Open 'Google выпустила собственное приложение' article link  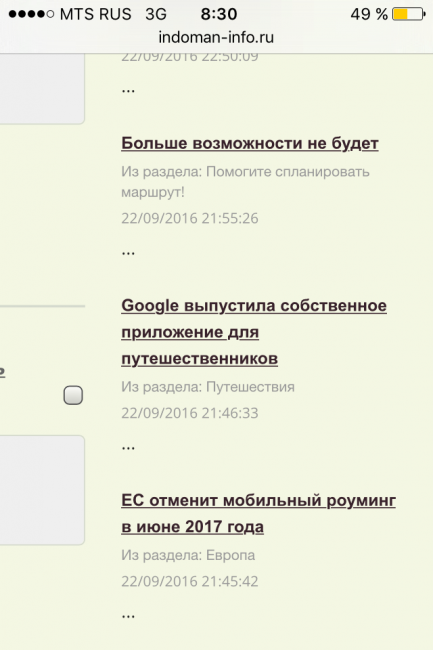[x=254, y=332]
